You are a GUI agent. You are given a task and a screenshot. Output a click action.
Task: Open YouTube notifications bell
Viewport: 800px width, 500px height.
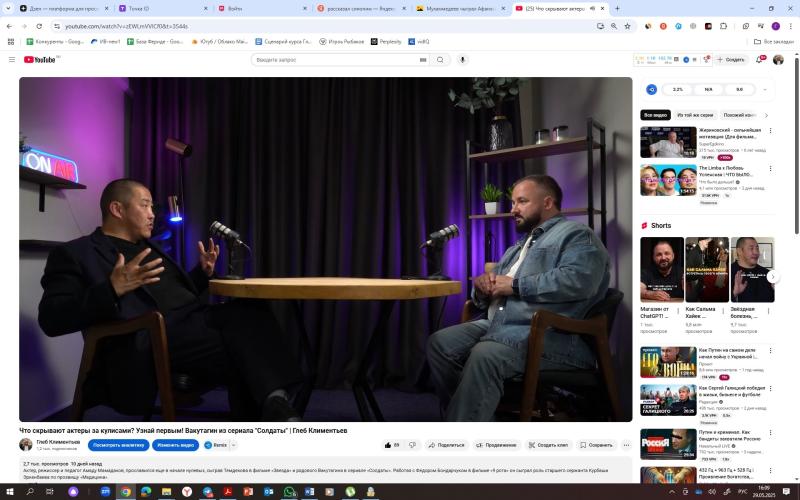pyautogui.click(x=759, y=60)
